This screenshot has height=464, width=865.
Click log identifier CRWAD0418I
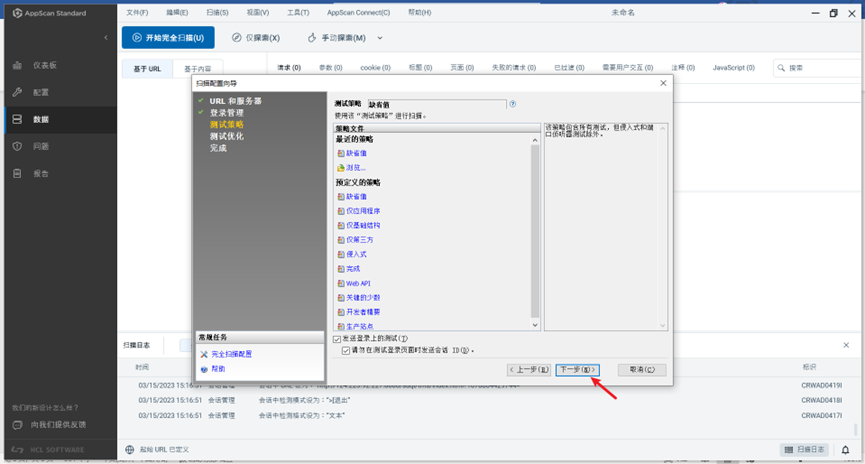coord(821,401)
